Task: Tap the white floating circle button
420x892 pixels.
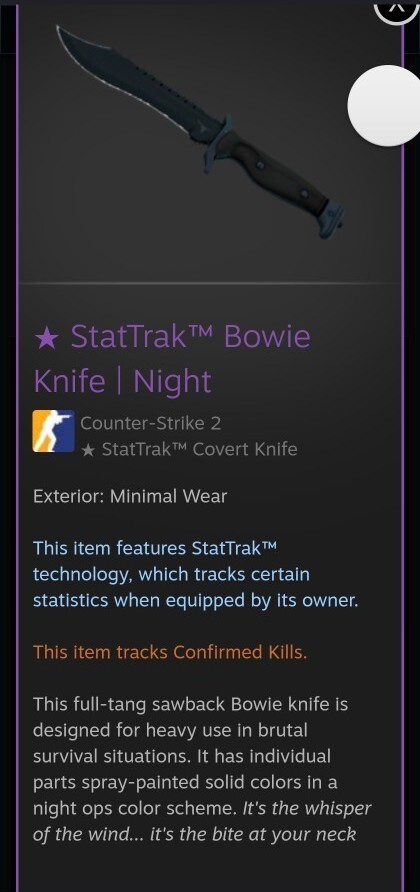Action: pyautogui.click(x=387, y=105)
